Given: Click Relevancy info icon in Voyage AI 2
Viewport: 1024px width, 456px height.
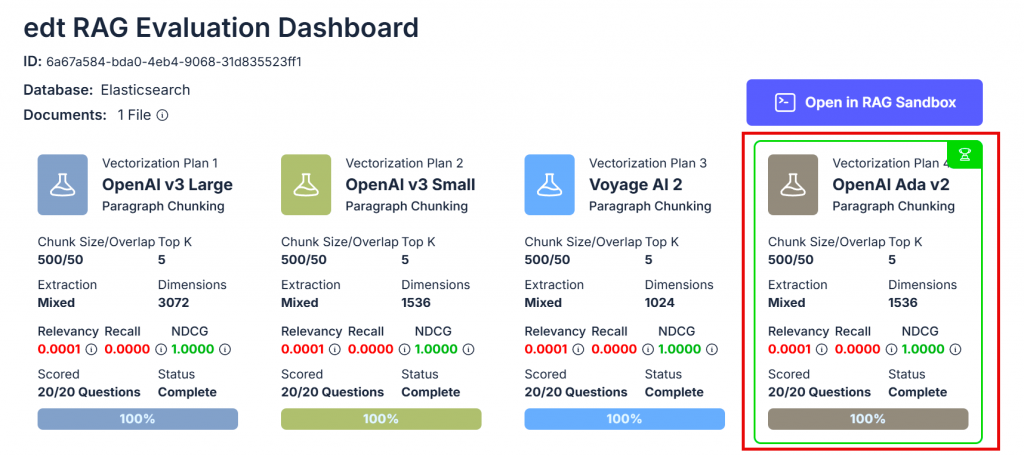Looking at the screenshot, I should tap(578, 349).
